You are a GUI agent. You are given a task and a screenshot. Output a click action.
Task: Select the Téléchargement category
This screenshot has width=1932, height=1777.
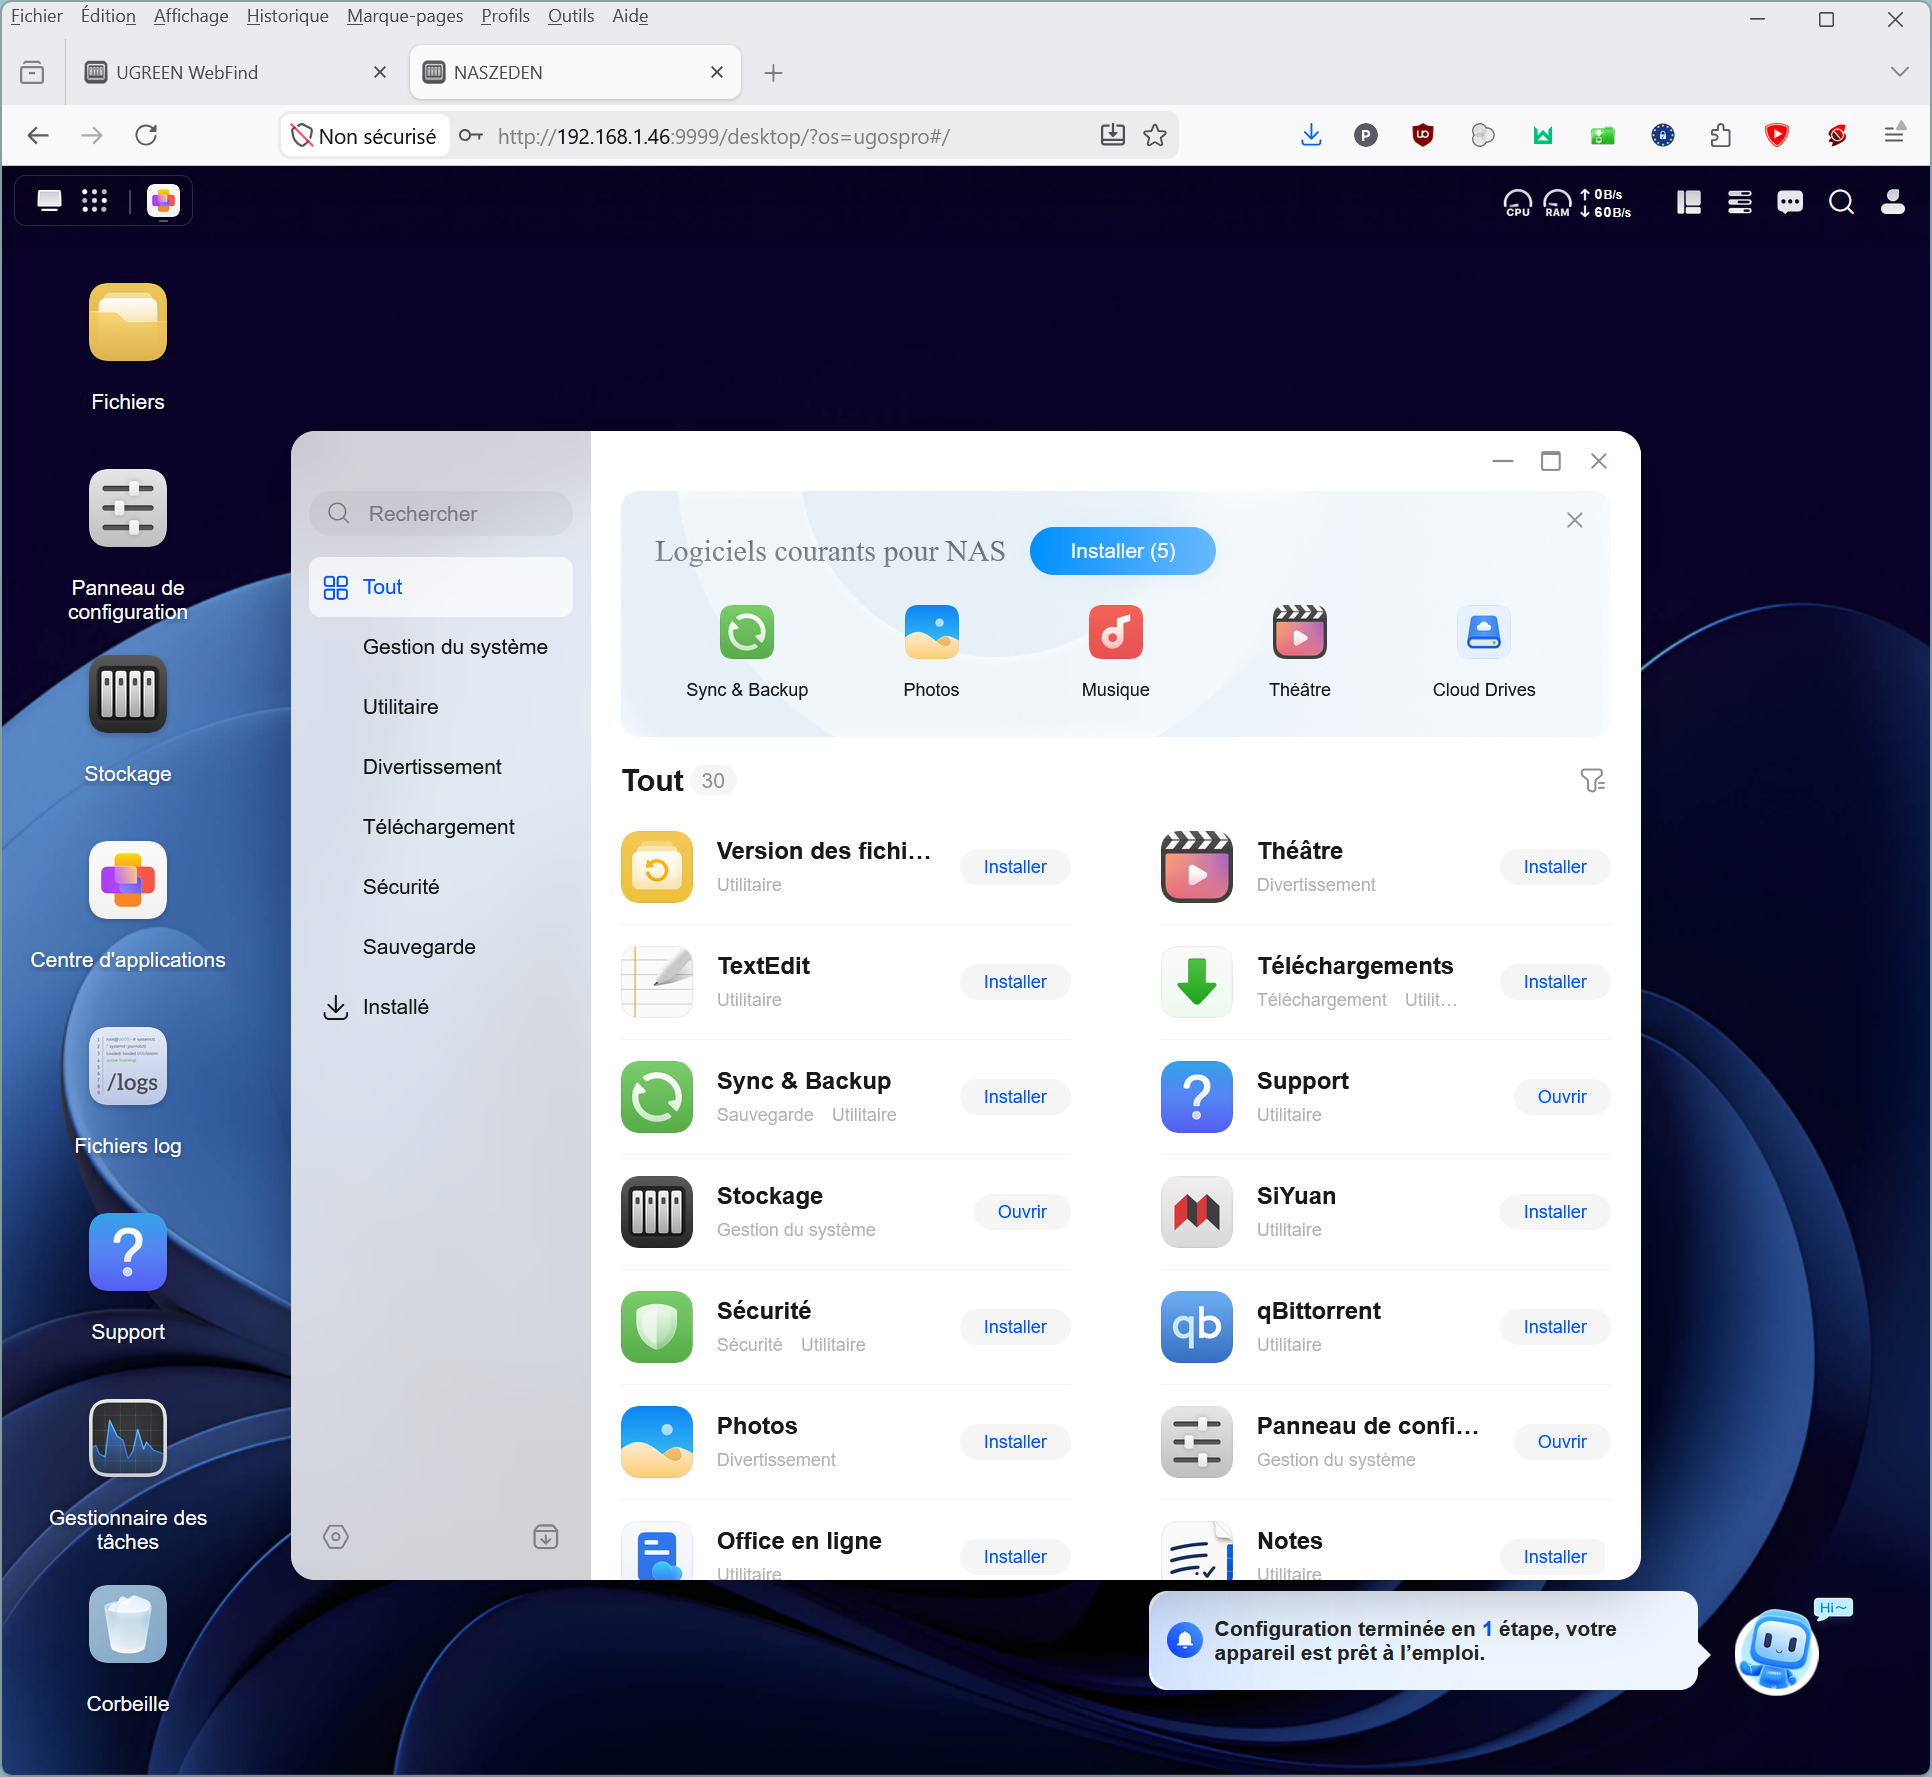coord(441,827)
